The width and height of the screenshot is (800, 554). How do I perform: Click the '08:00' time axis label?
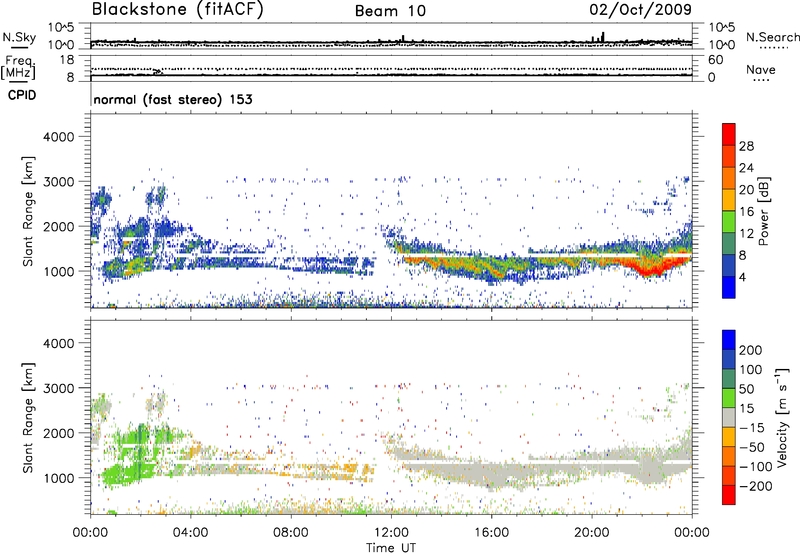291,533
